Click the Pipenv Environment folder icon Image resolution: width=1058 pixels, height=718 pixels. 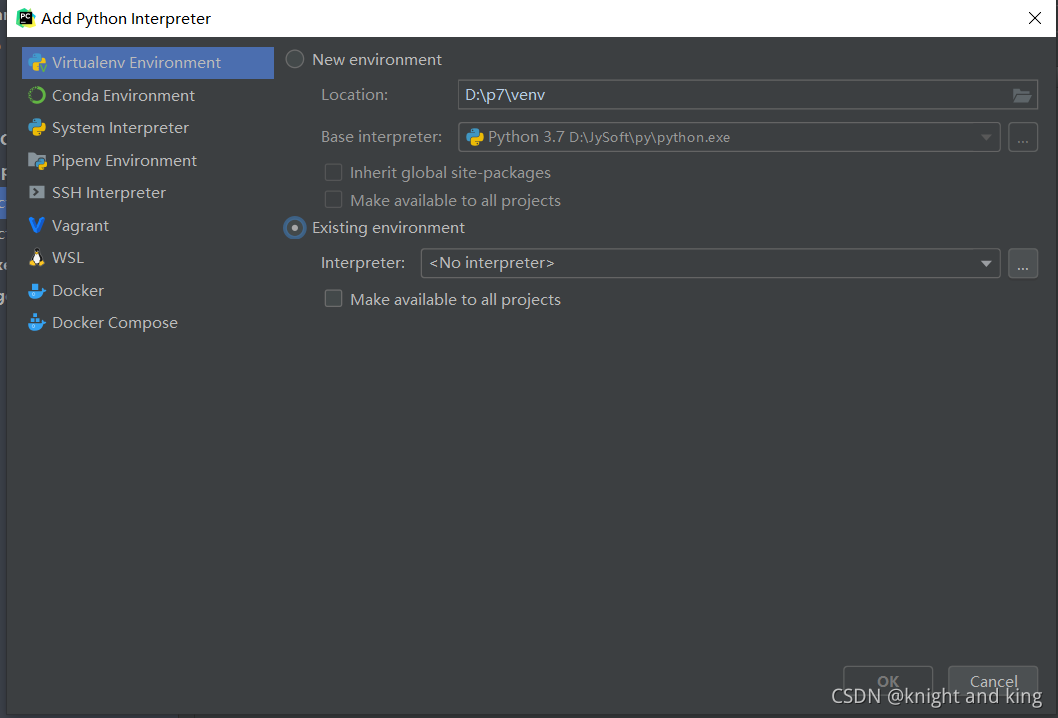pos(37,161)
